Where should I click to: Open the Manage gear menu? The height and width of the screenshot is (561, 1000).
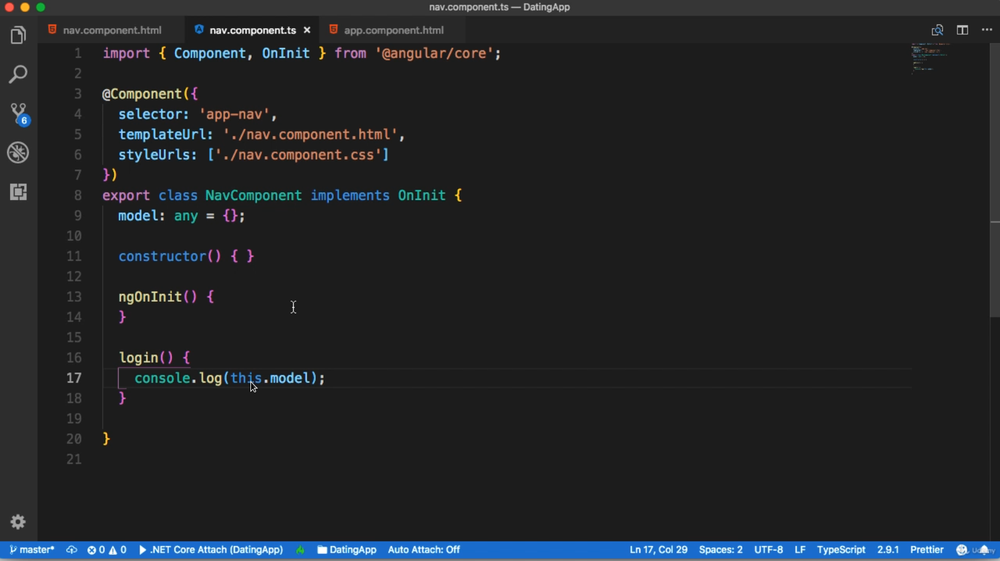tap(18, 522)
